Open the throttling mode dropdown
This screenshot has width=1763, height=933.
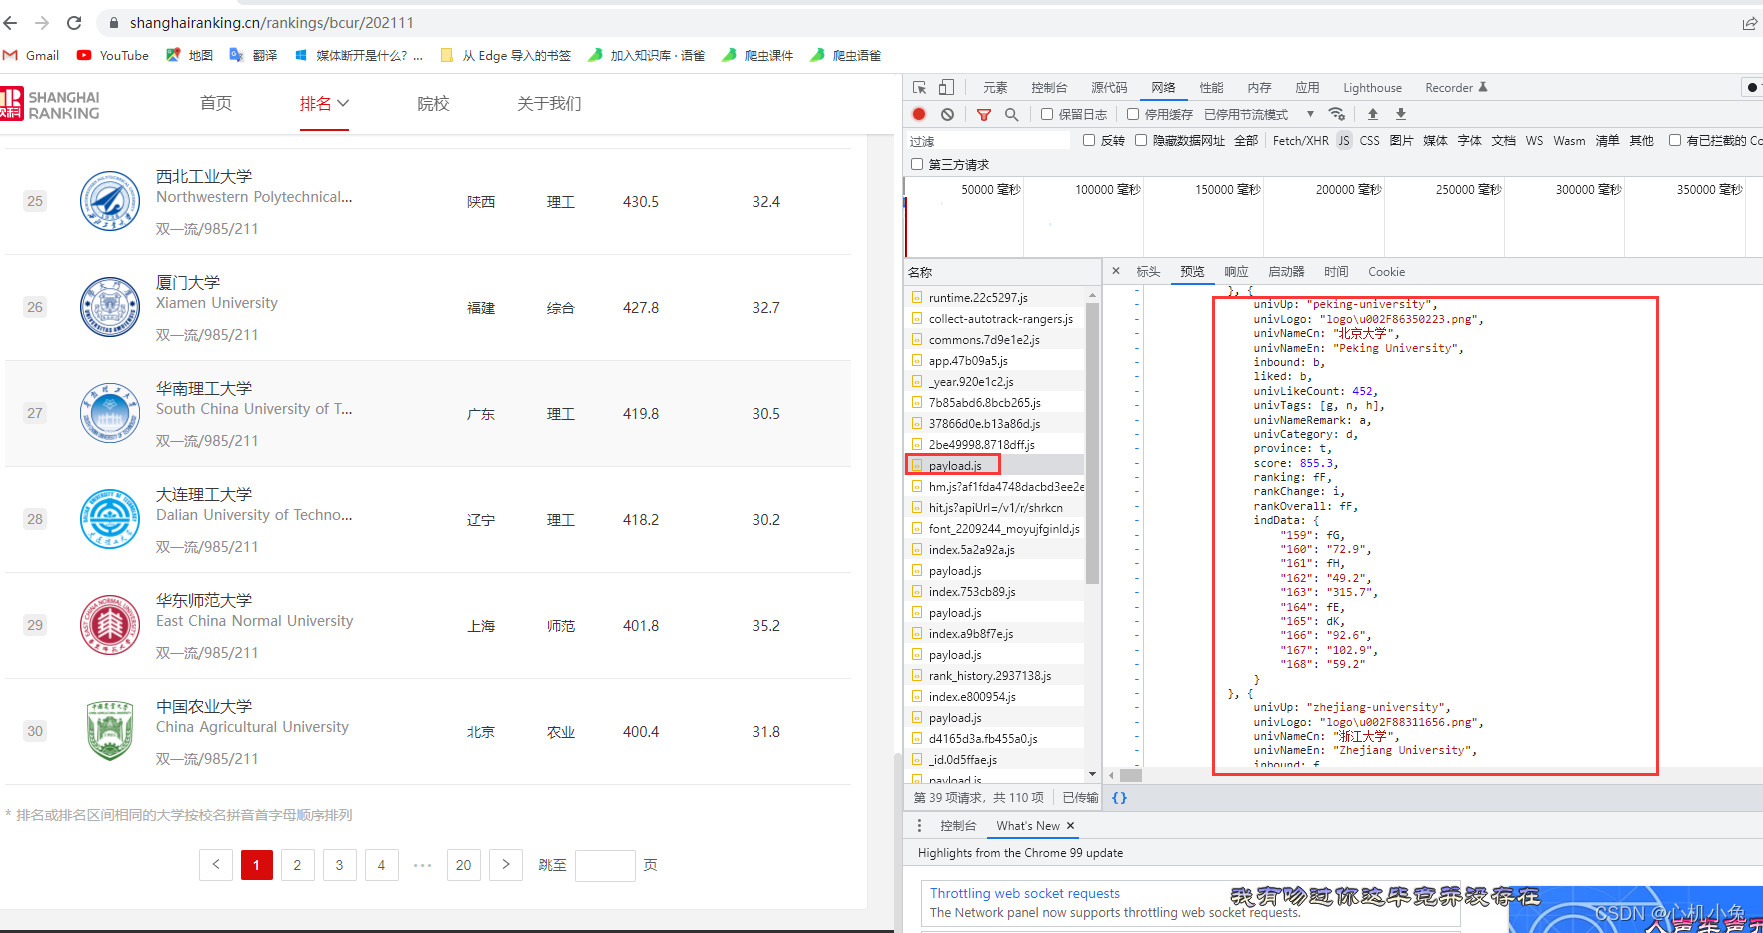click(x=1259, y=114)
